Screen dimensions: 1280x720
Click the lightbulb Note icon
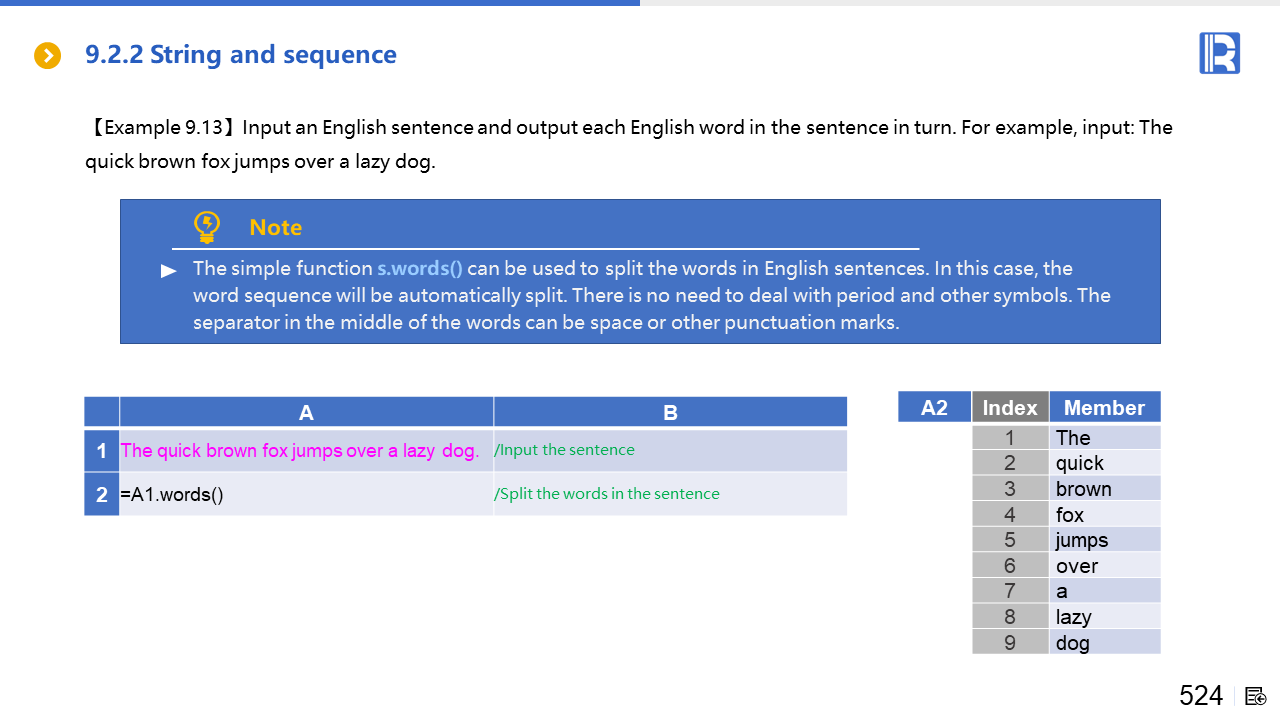point(207,227)
